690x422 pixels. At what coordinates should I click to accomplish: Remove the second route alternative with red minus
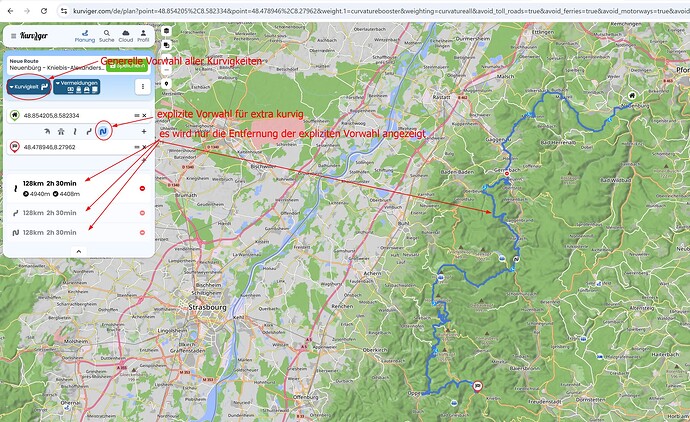click(x=142, y=213)
